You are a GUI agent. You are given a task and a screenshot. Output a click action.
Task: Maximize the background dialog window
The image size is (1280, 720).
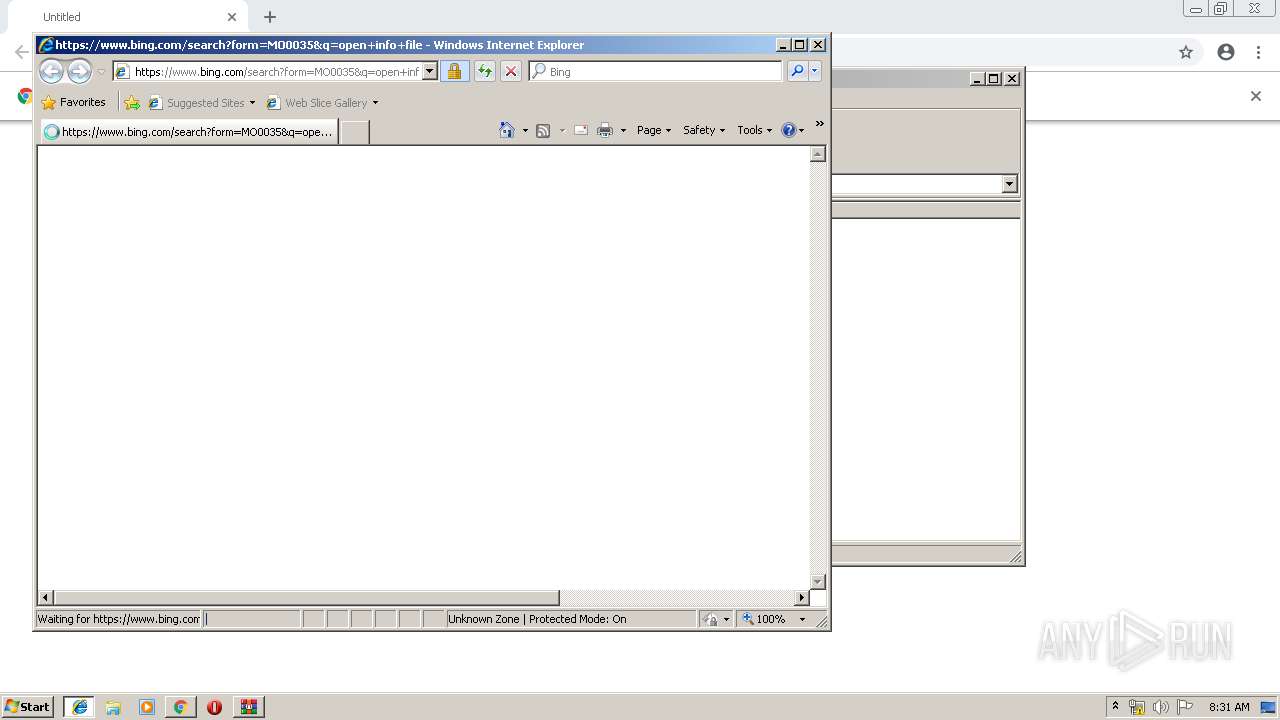click(x=994, y=78)
